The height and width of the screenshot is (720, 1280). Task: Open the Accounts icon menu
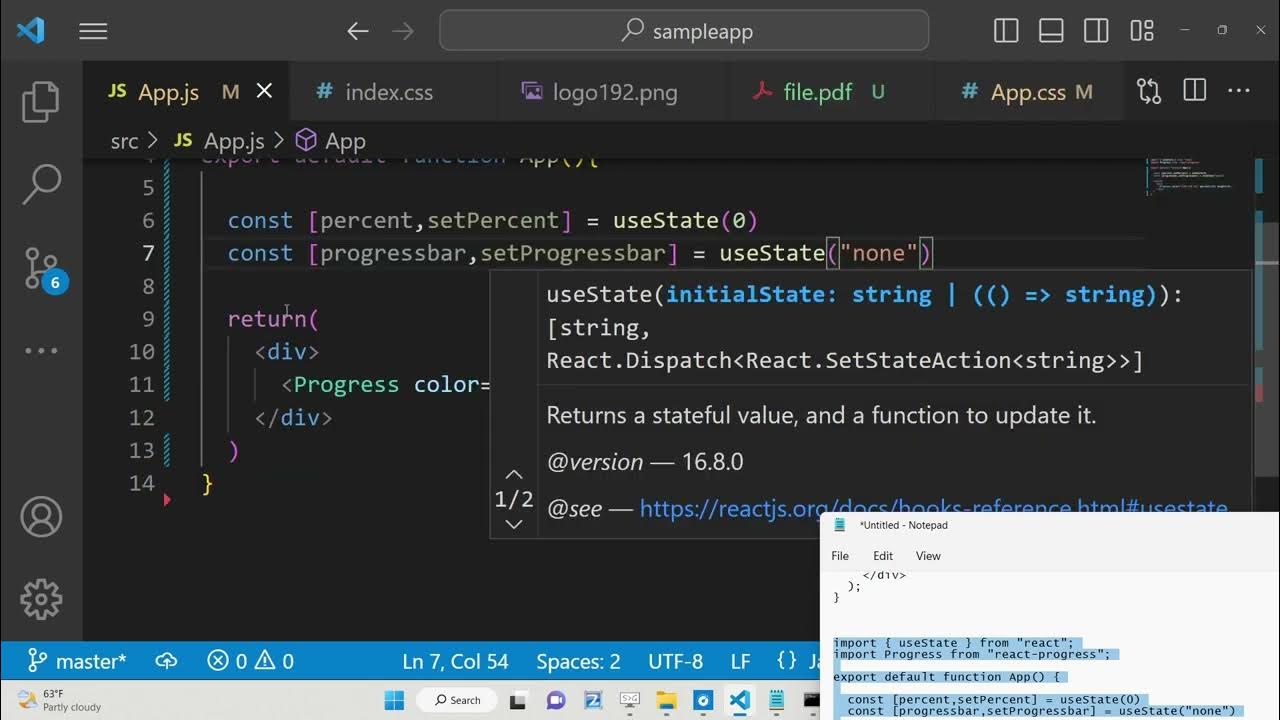(x=41, y=517)
